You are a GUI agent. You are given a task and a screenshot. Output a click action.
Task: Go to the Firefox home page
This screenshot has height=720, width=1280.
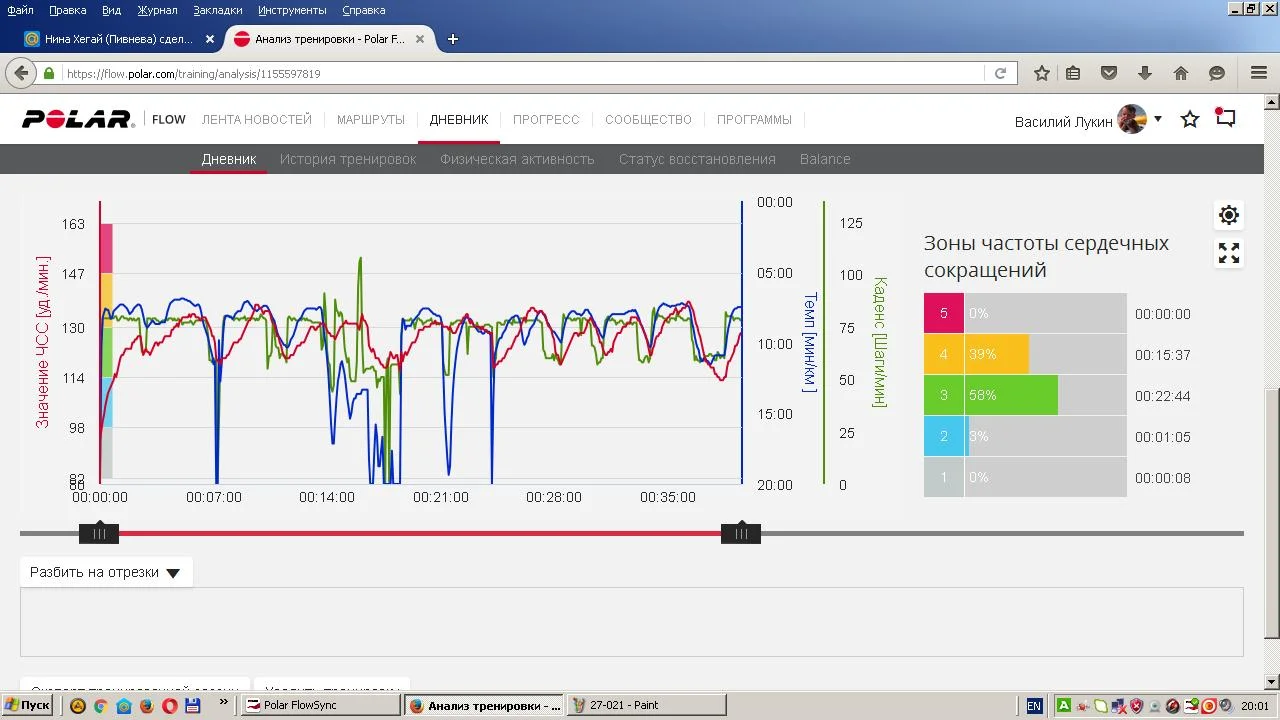[x=1181, y=73]
